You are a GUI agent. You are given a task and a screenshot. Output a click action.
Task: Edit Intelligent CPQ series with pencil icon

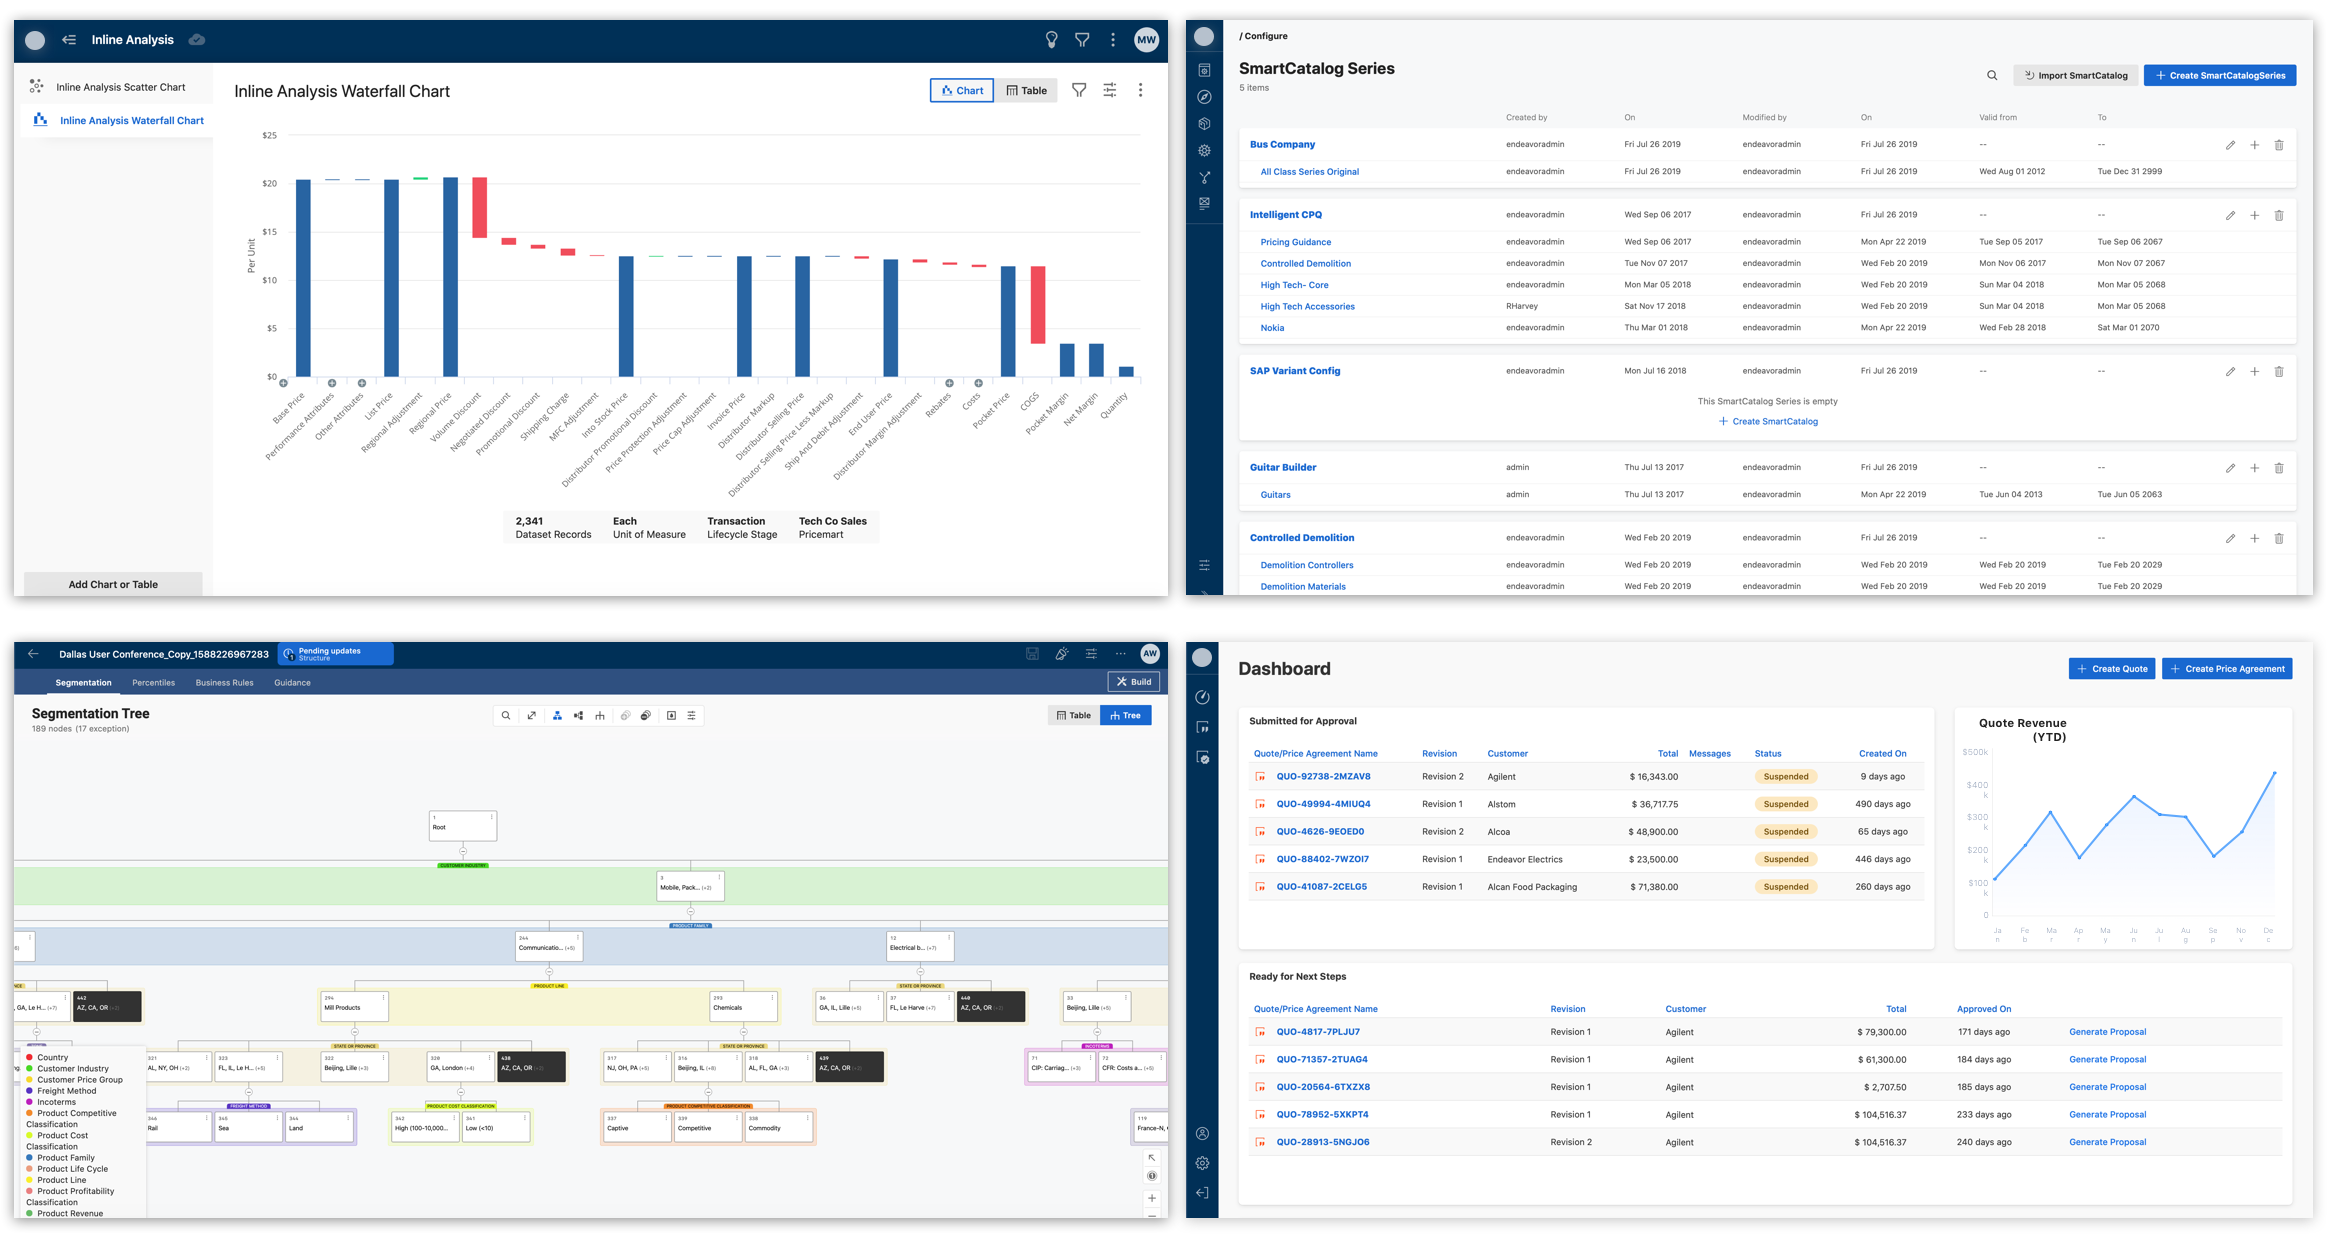click(x=2230, y=216)
